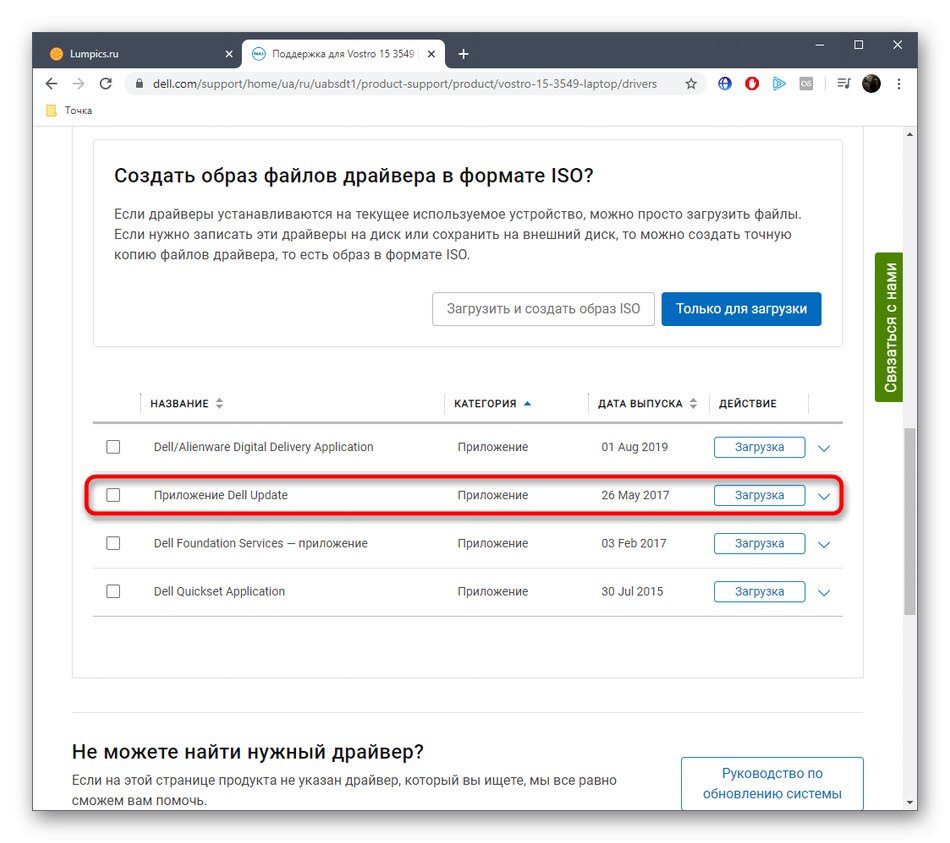Click the Chrome profile avatar
Image resolution: width=950 pixels, height=843 pixels.
[870, 84]
